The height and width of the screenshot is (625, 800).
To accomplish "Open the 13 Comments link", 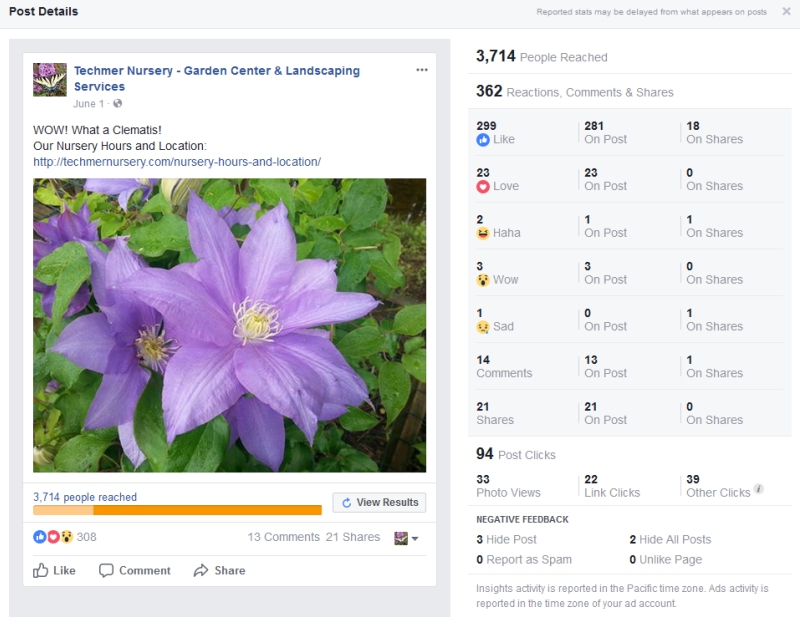I will pos(284,537).
